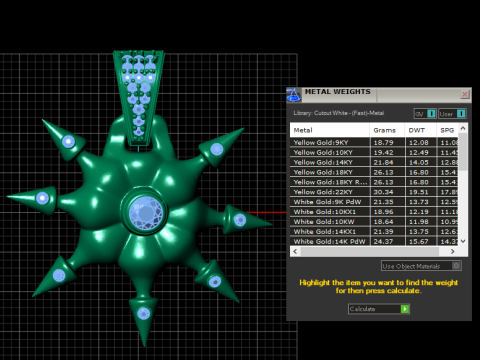This screenshot has width=480, height=360.
Task: Close the Metal Weights dialog
Action: click(465, 94)
